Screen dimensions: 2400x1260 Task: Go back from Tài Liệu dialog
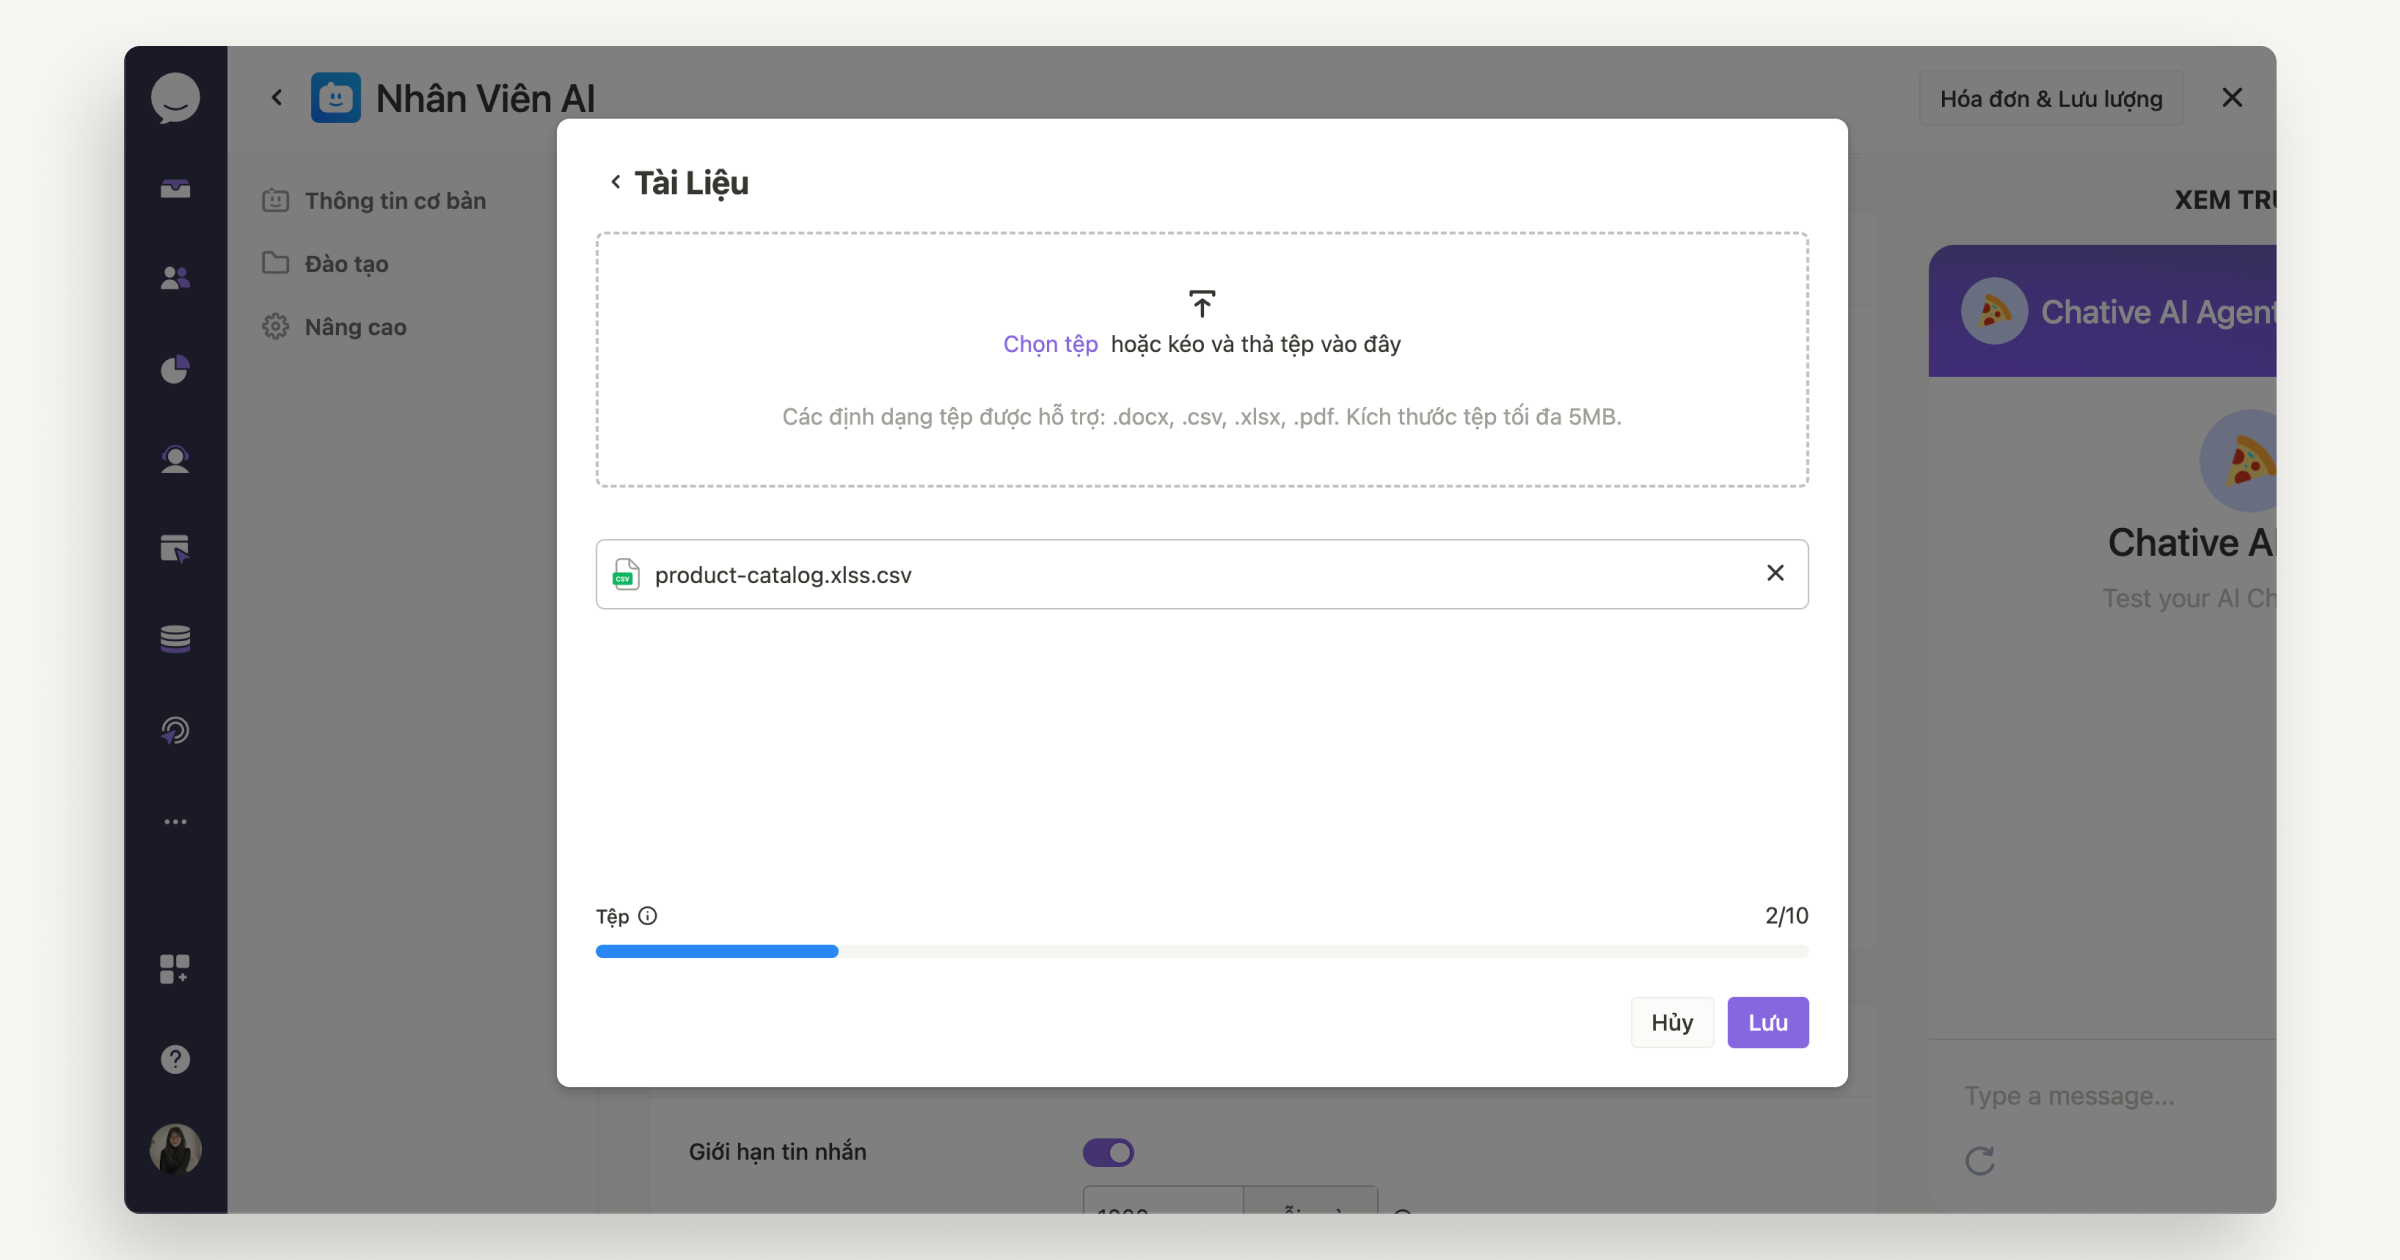coord(616,182)
